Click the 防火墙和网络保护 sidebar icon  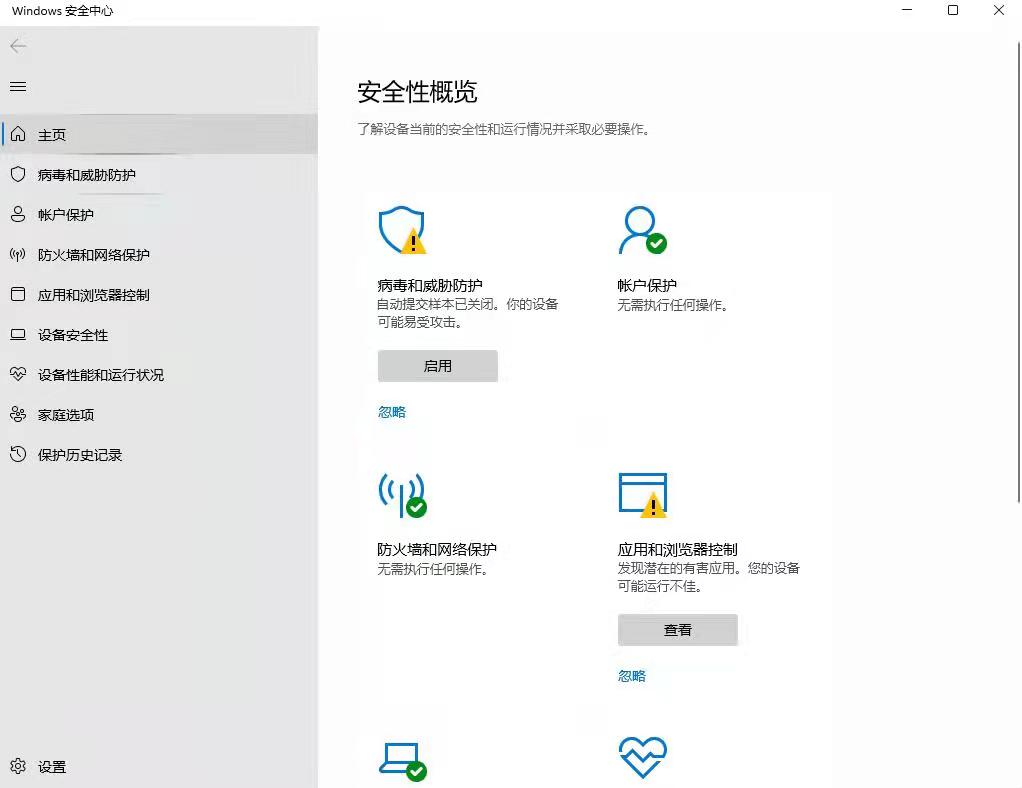pos(17,254)
